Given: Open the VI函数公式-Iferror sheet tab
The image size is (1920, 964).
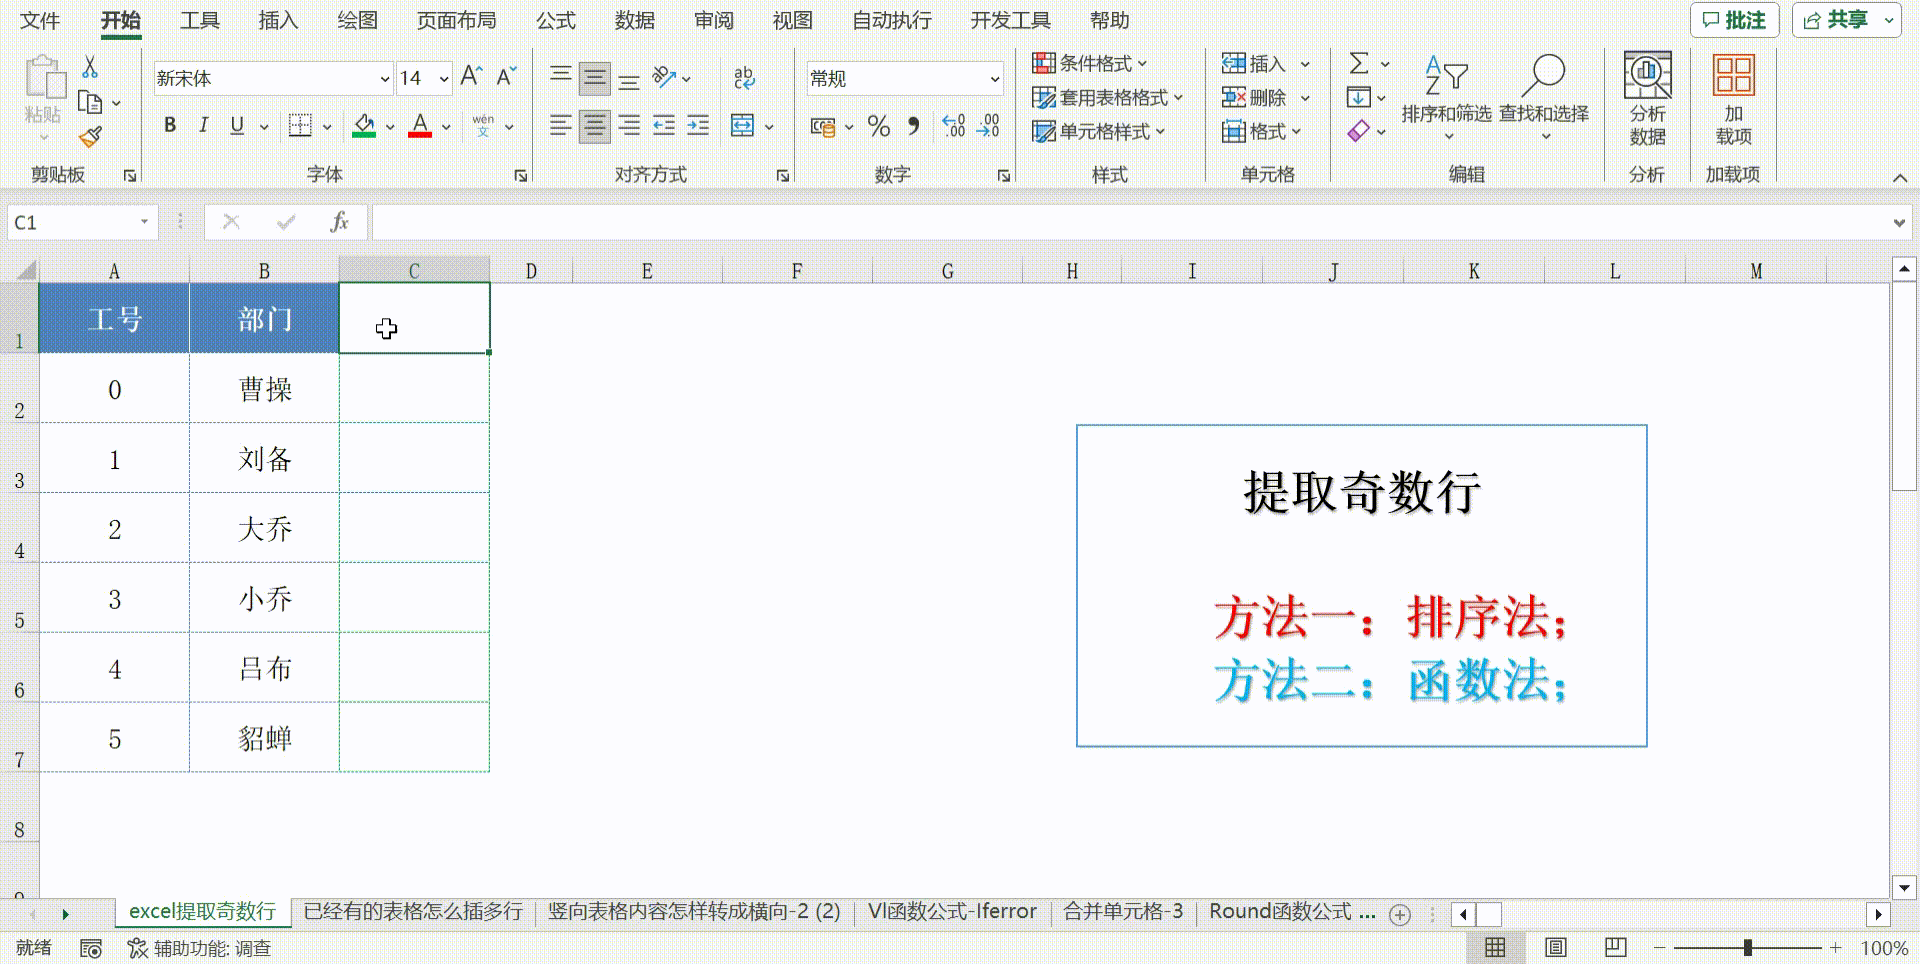Looking at the screenshot, I should [x=951, y=911].
